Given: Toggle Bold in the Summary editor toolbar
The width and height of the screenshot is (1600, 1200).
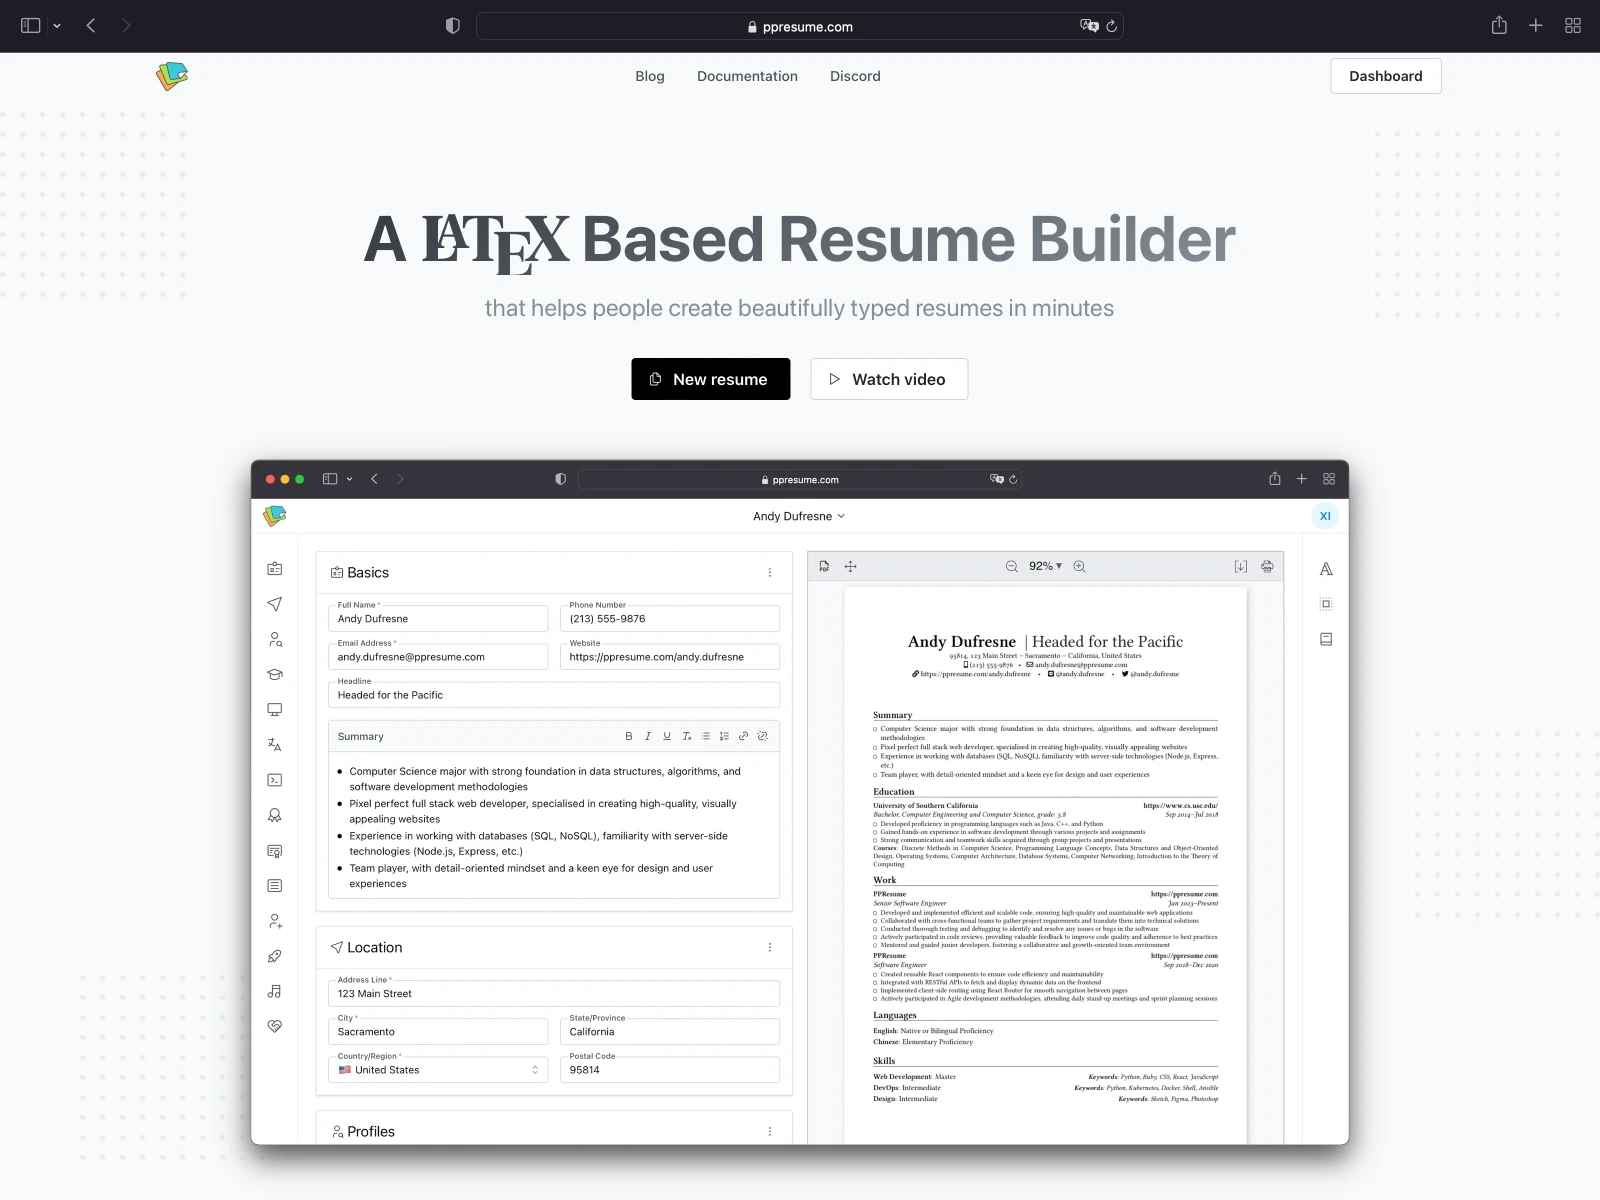Looking at the screenshot, I should pos(629,736).
